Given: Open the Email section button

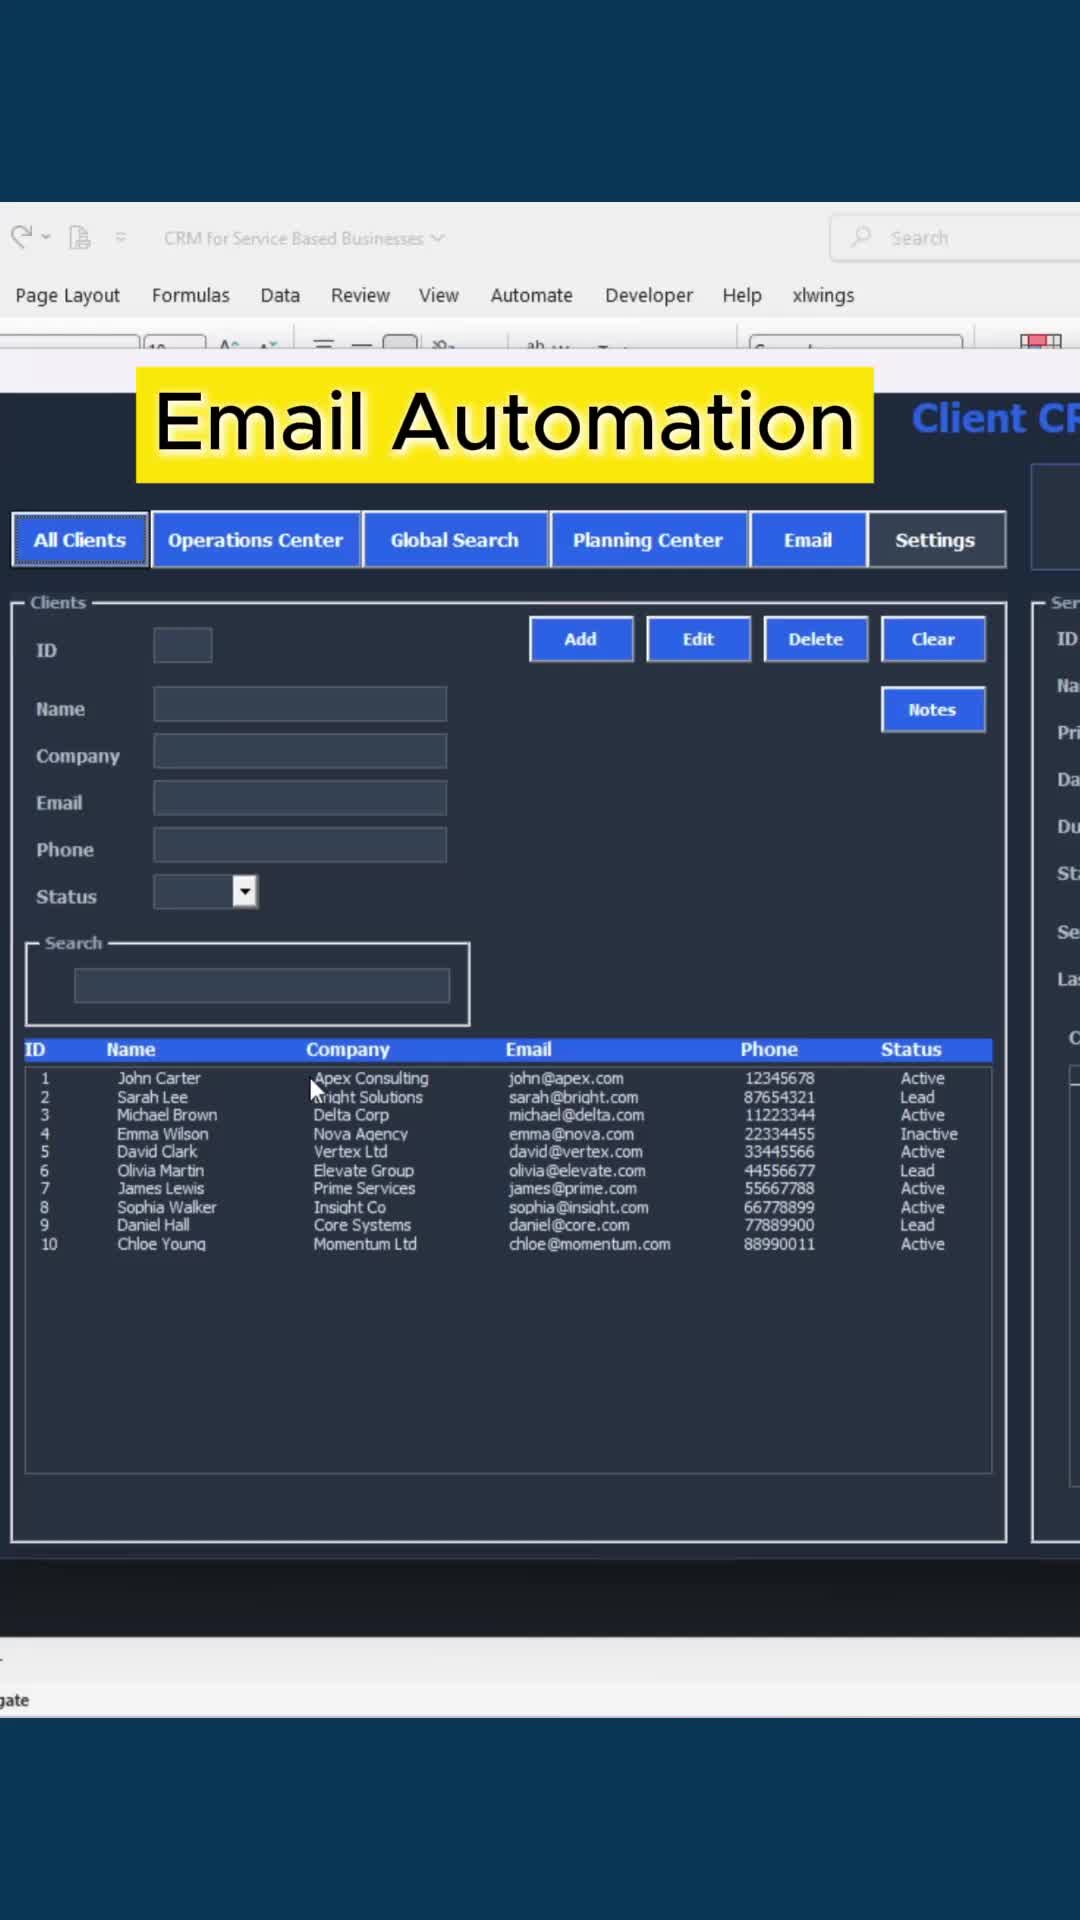Looking at the screenshot, I should [x=808, y=540].
